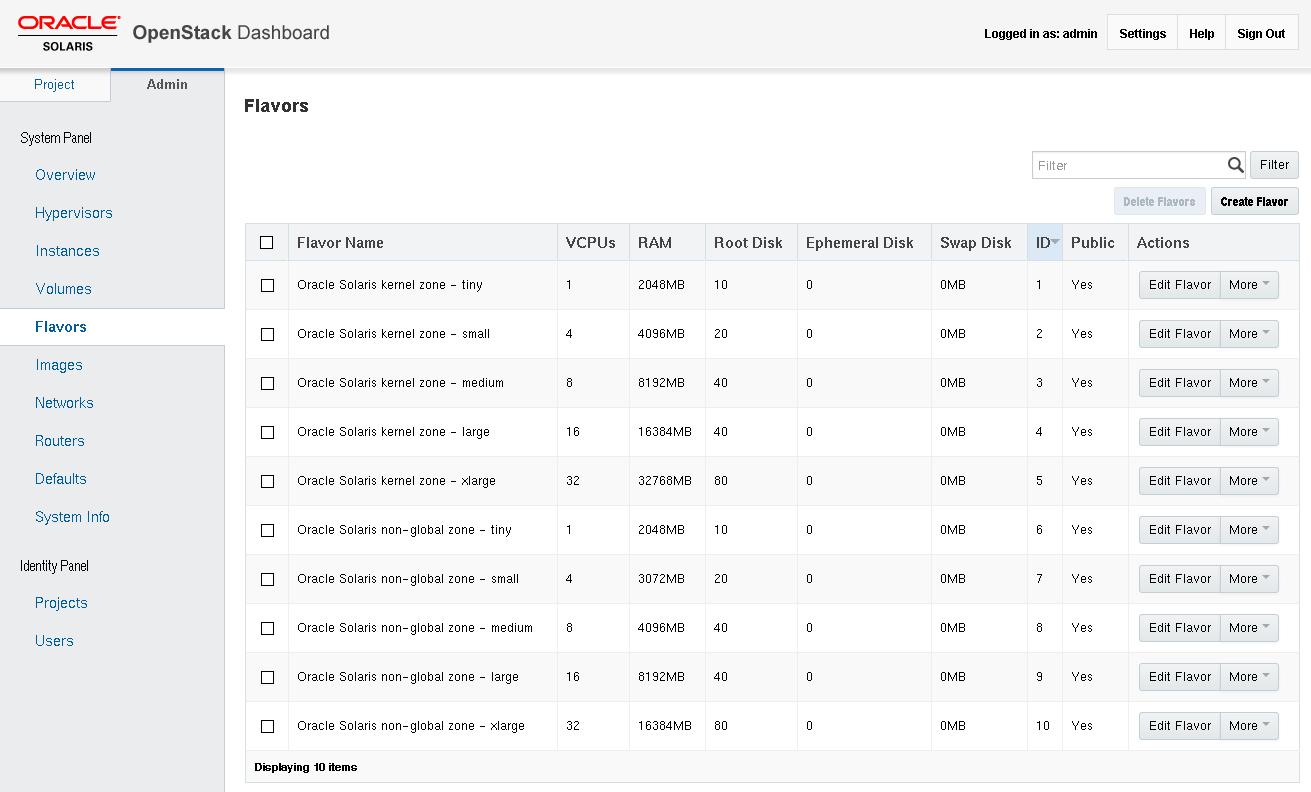
Task: Edit Flavor for kernel zone - large
Action: click(x=1180, y=432)
